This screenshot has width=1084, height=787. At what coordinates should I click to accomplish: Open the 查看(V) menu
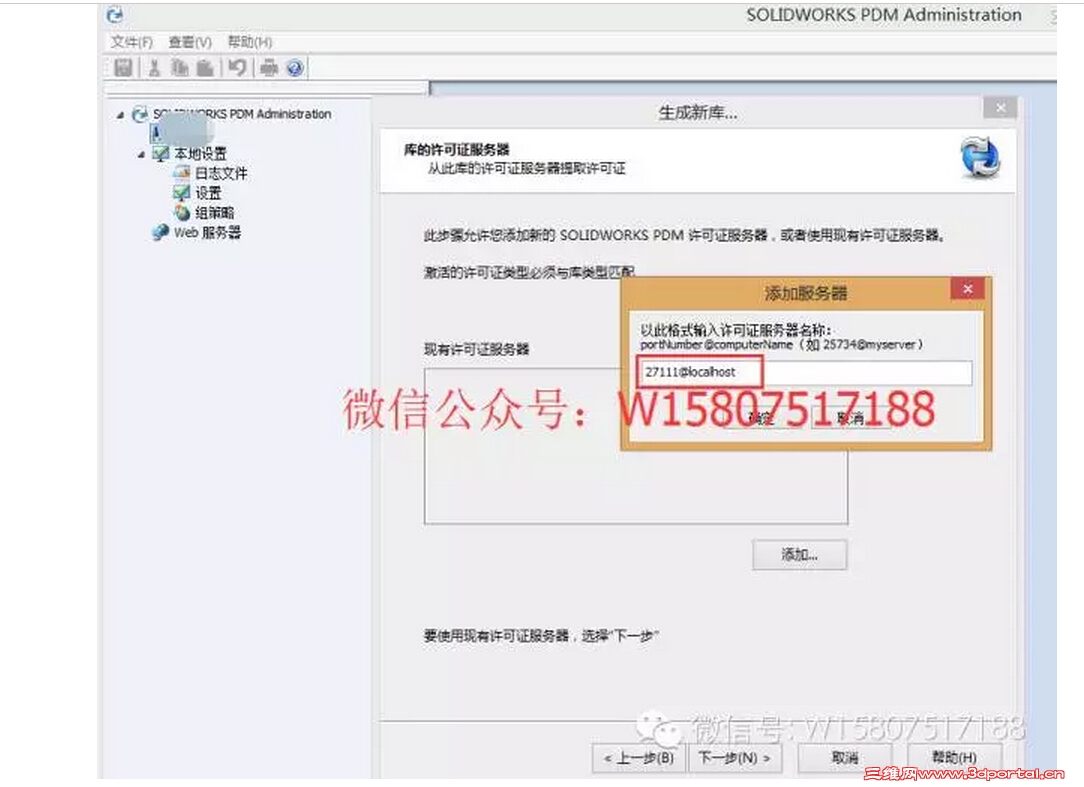coord(187,42)
